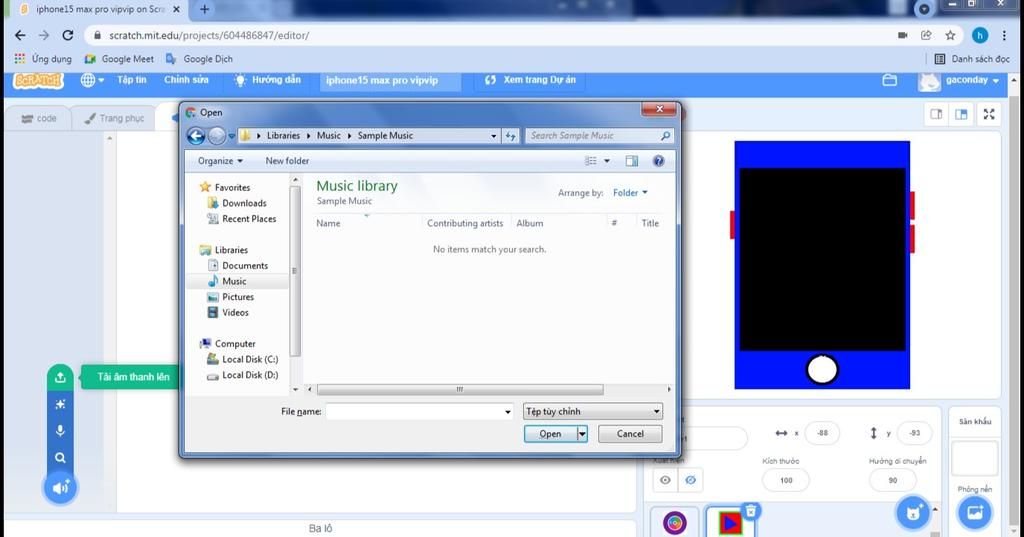Hide sprite with crossed eye icon
1024x537 pixels.
690,480
